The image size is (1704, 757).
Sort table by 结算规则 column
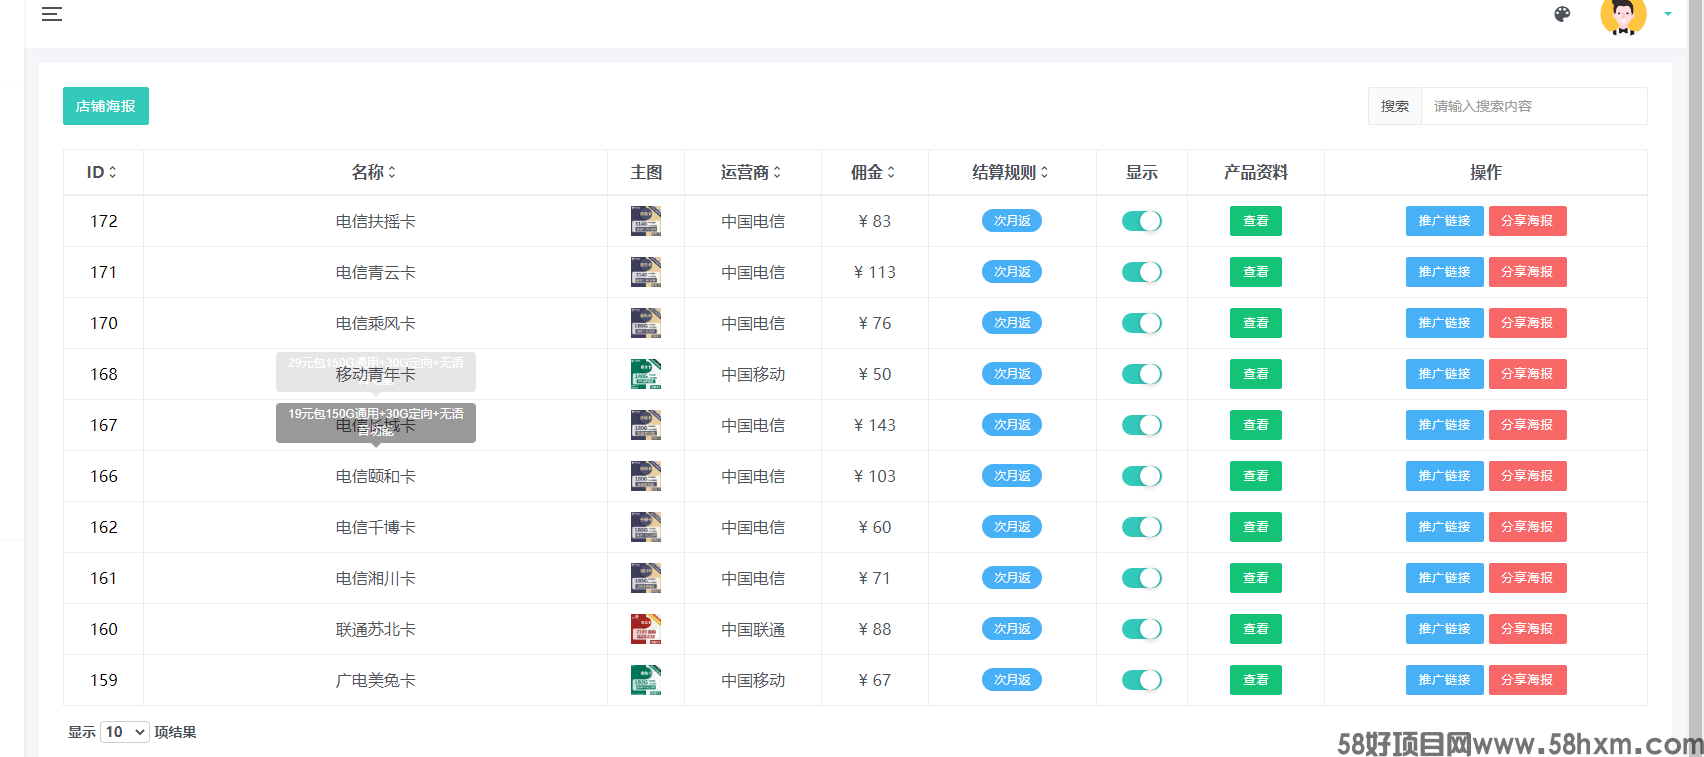[x=1011, y=172]
